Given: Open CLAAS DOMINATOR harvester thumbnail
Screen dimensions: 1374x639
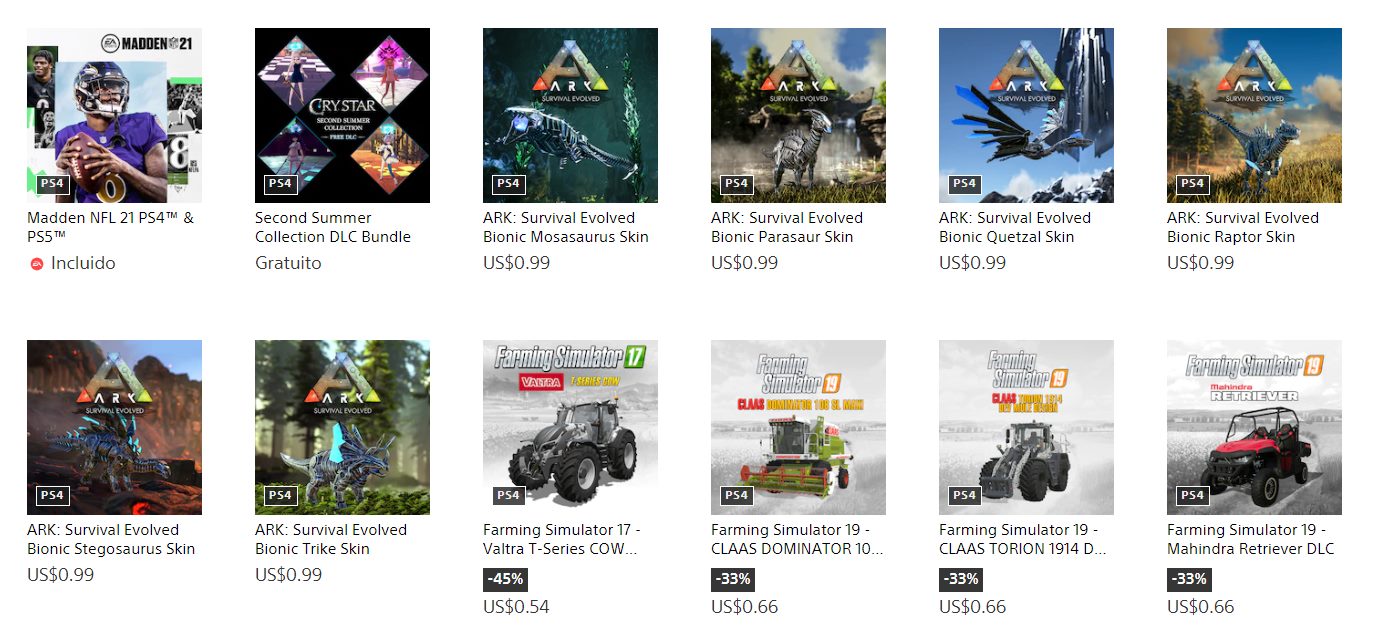Looking at the screenshot, I should click(798, 427).
